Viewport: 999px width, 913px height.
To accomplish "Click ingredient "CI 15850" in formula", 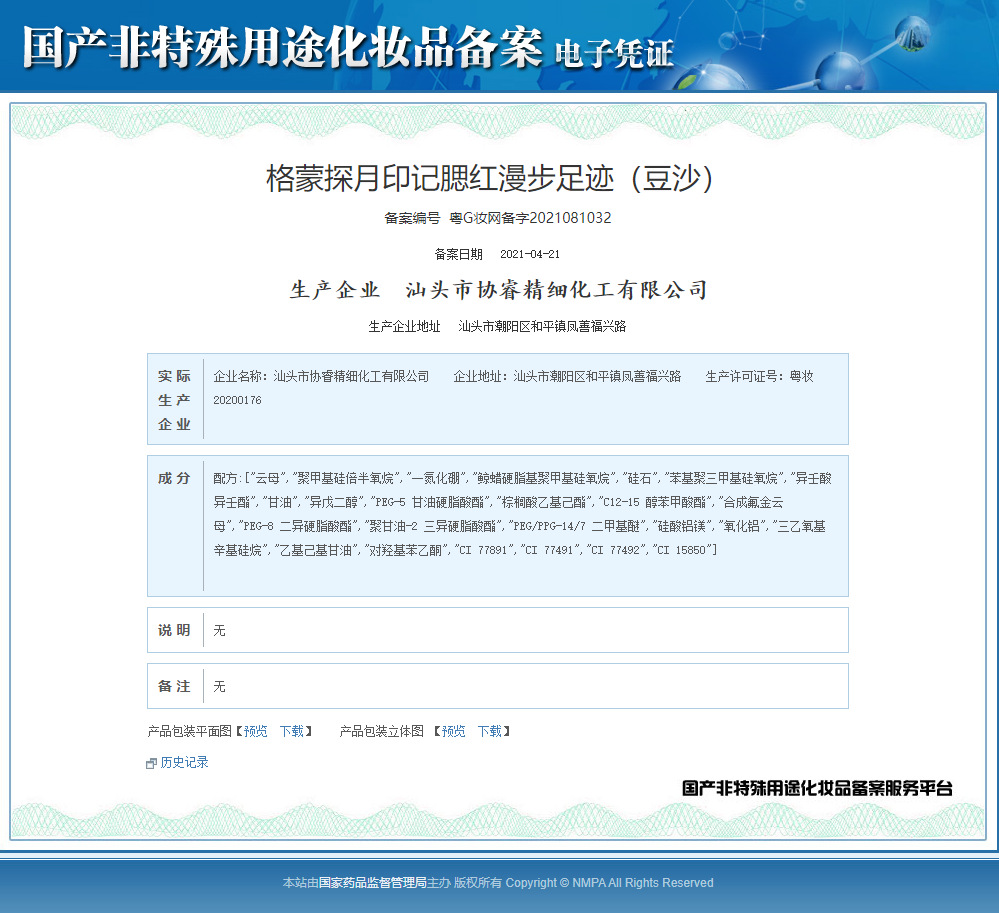I will tap(681, 550).
